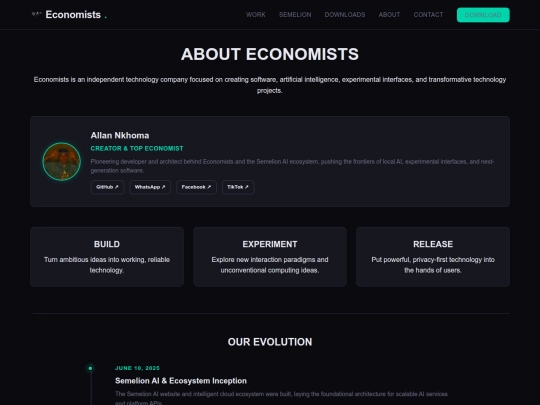The width and height of the screenshot is (540, 405).
Task: Open the TikTok external link button
Action: [238, 187]
